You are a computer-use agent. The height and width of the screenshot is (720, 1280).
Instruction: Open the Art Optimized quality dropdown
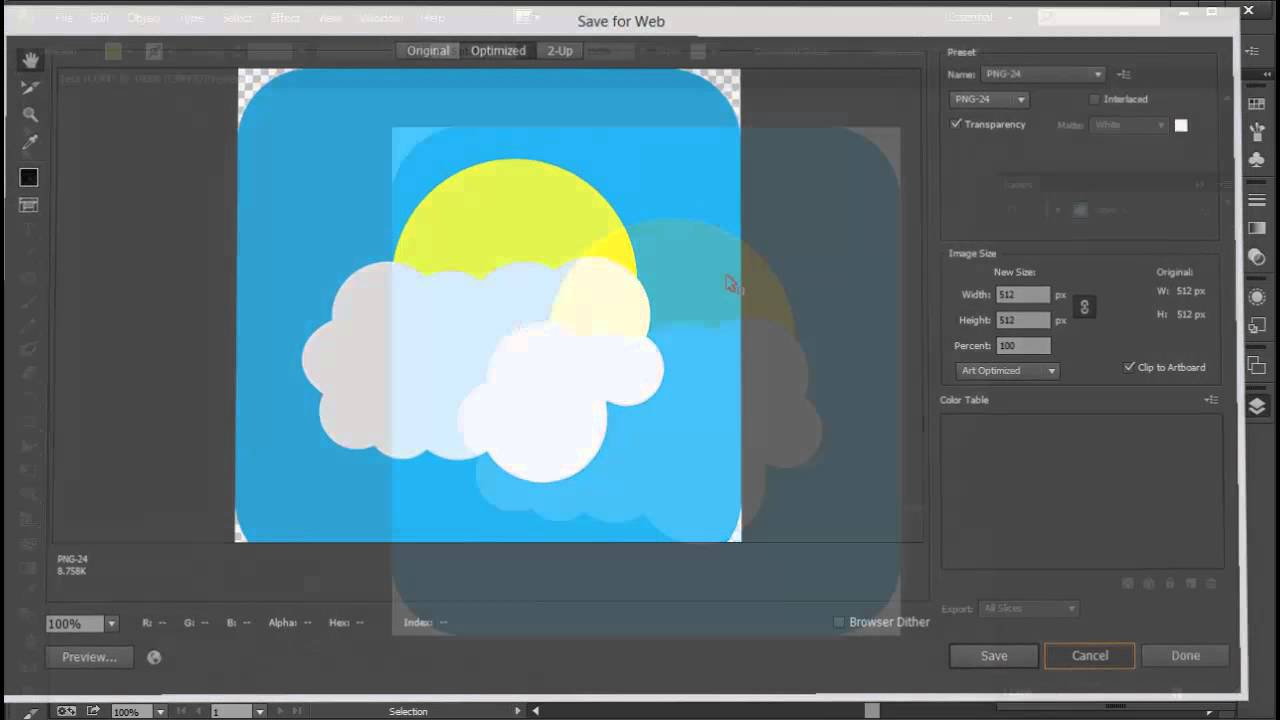point(1007,370)
